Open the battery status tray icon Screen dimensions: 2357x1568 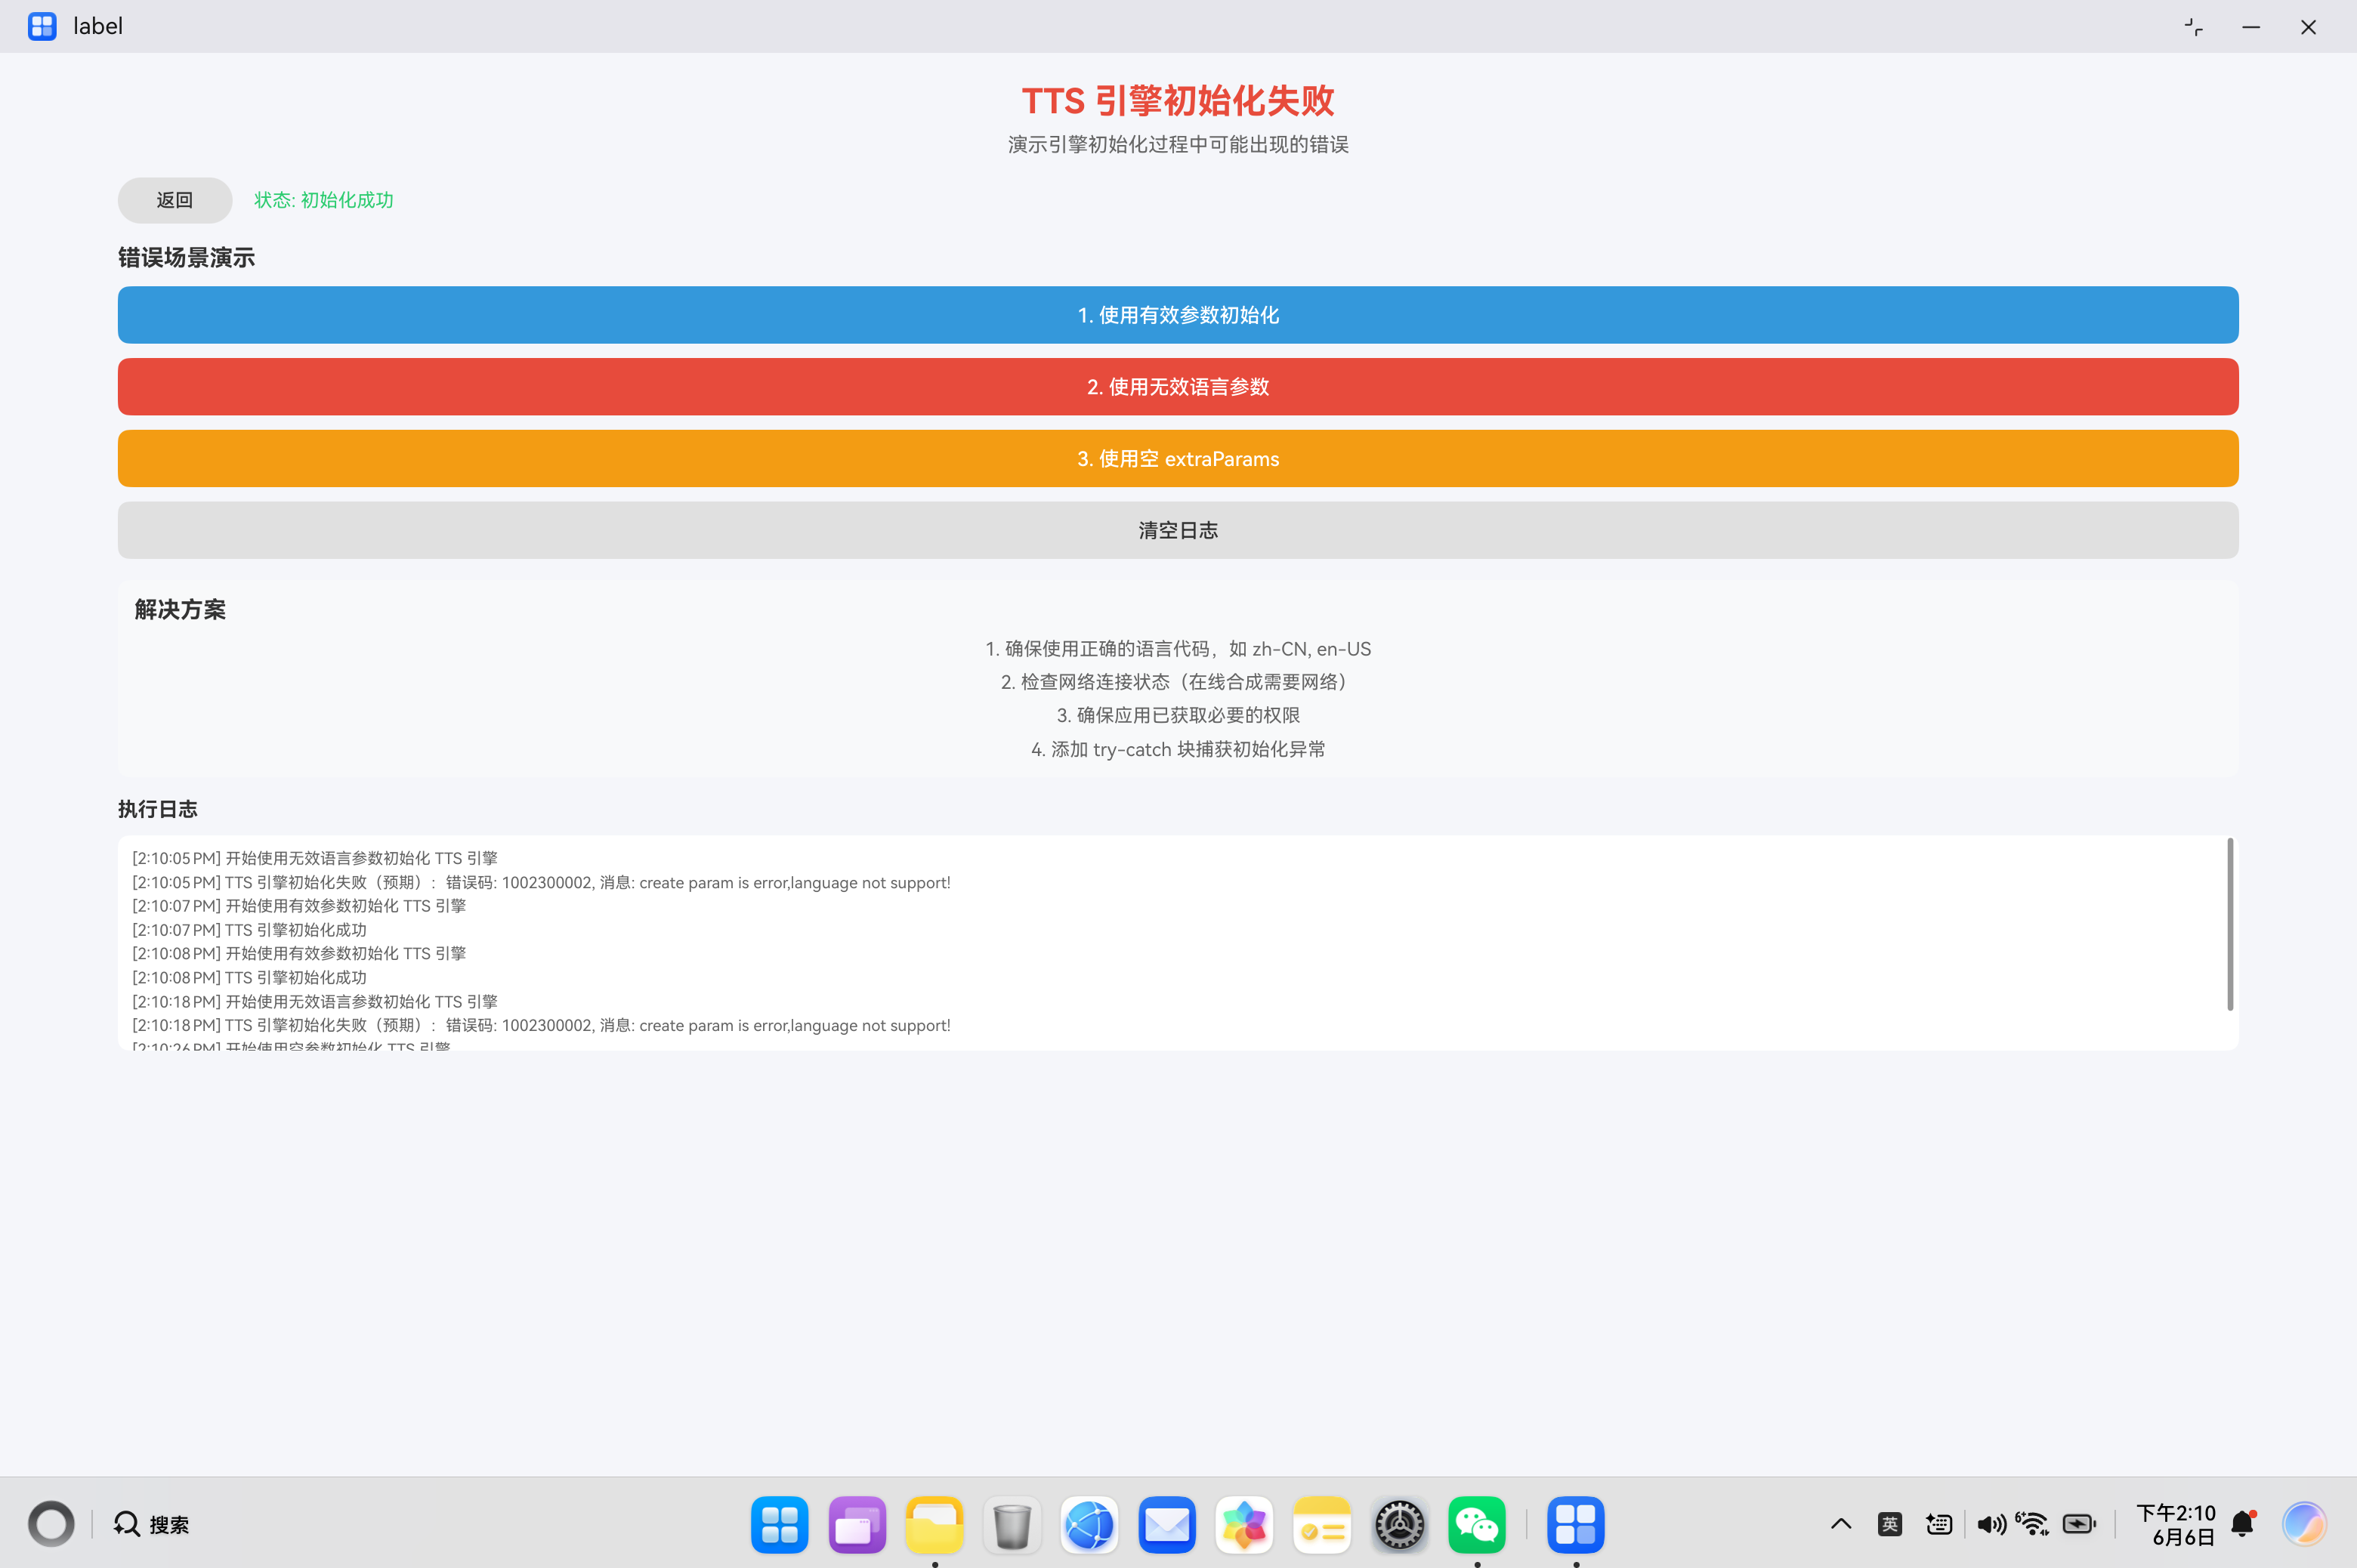coord(2079,1524)
